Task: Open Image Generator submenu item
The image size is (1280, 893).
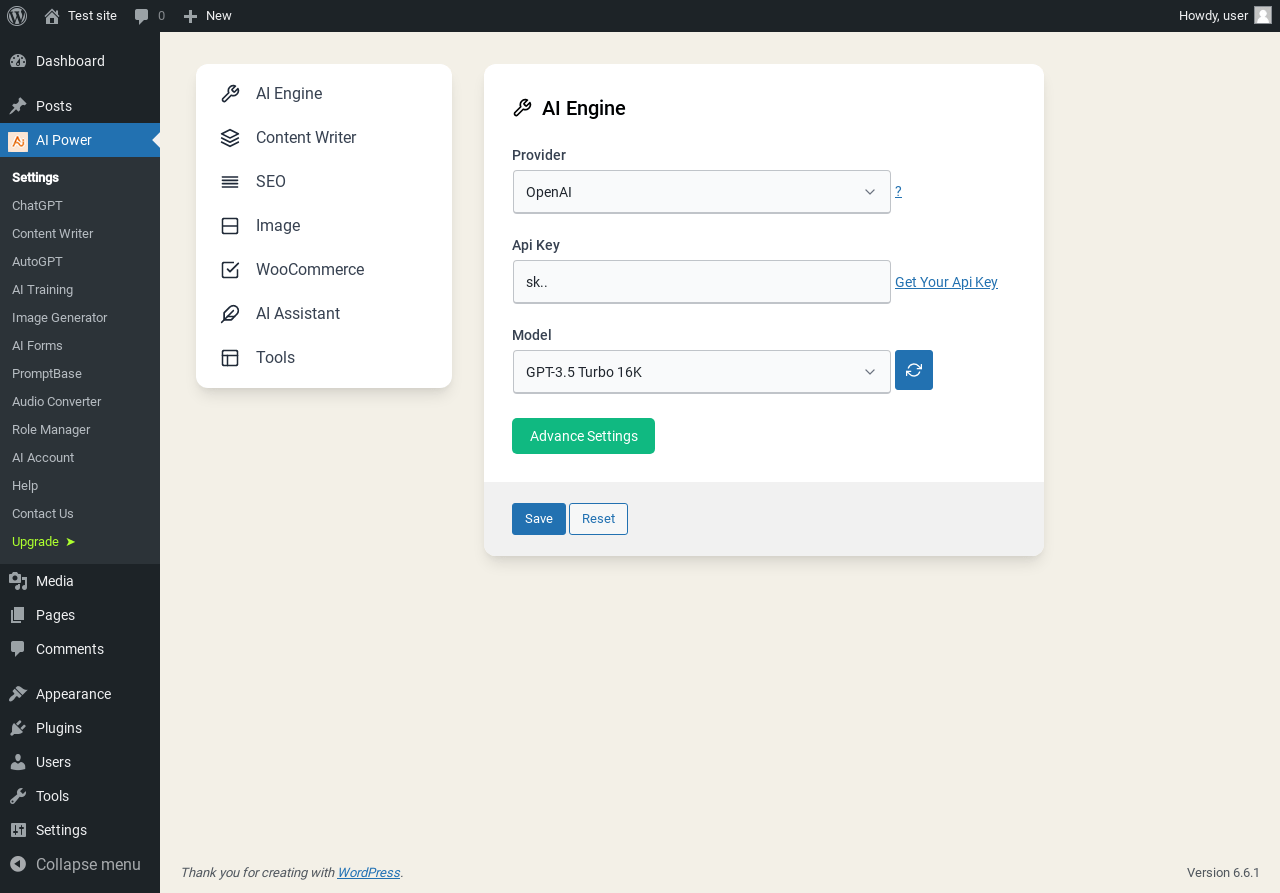Action: click(x=80, y=317)
